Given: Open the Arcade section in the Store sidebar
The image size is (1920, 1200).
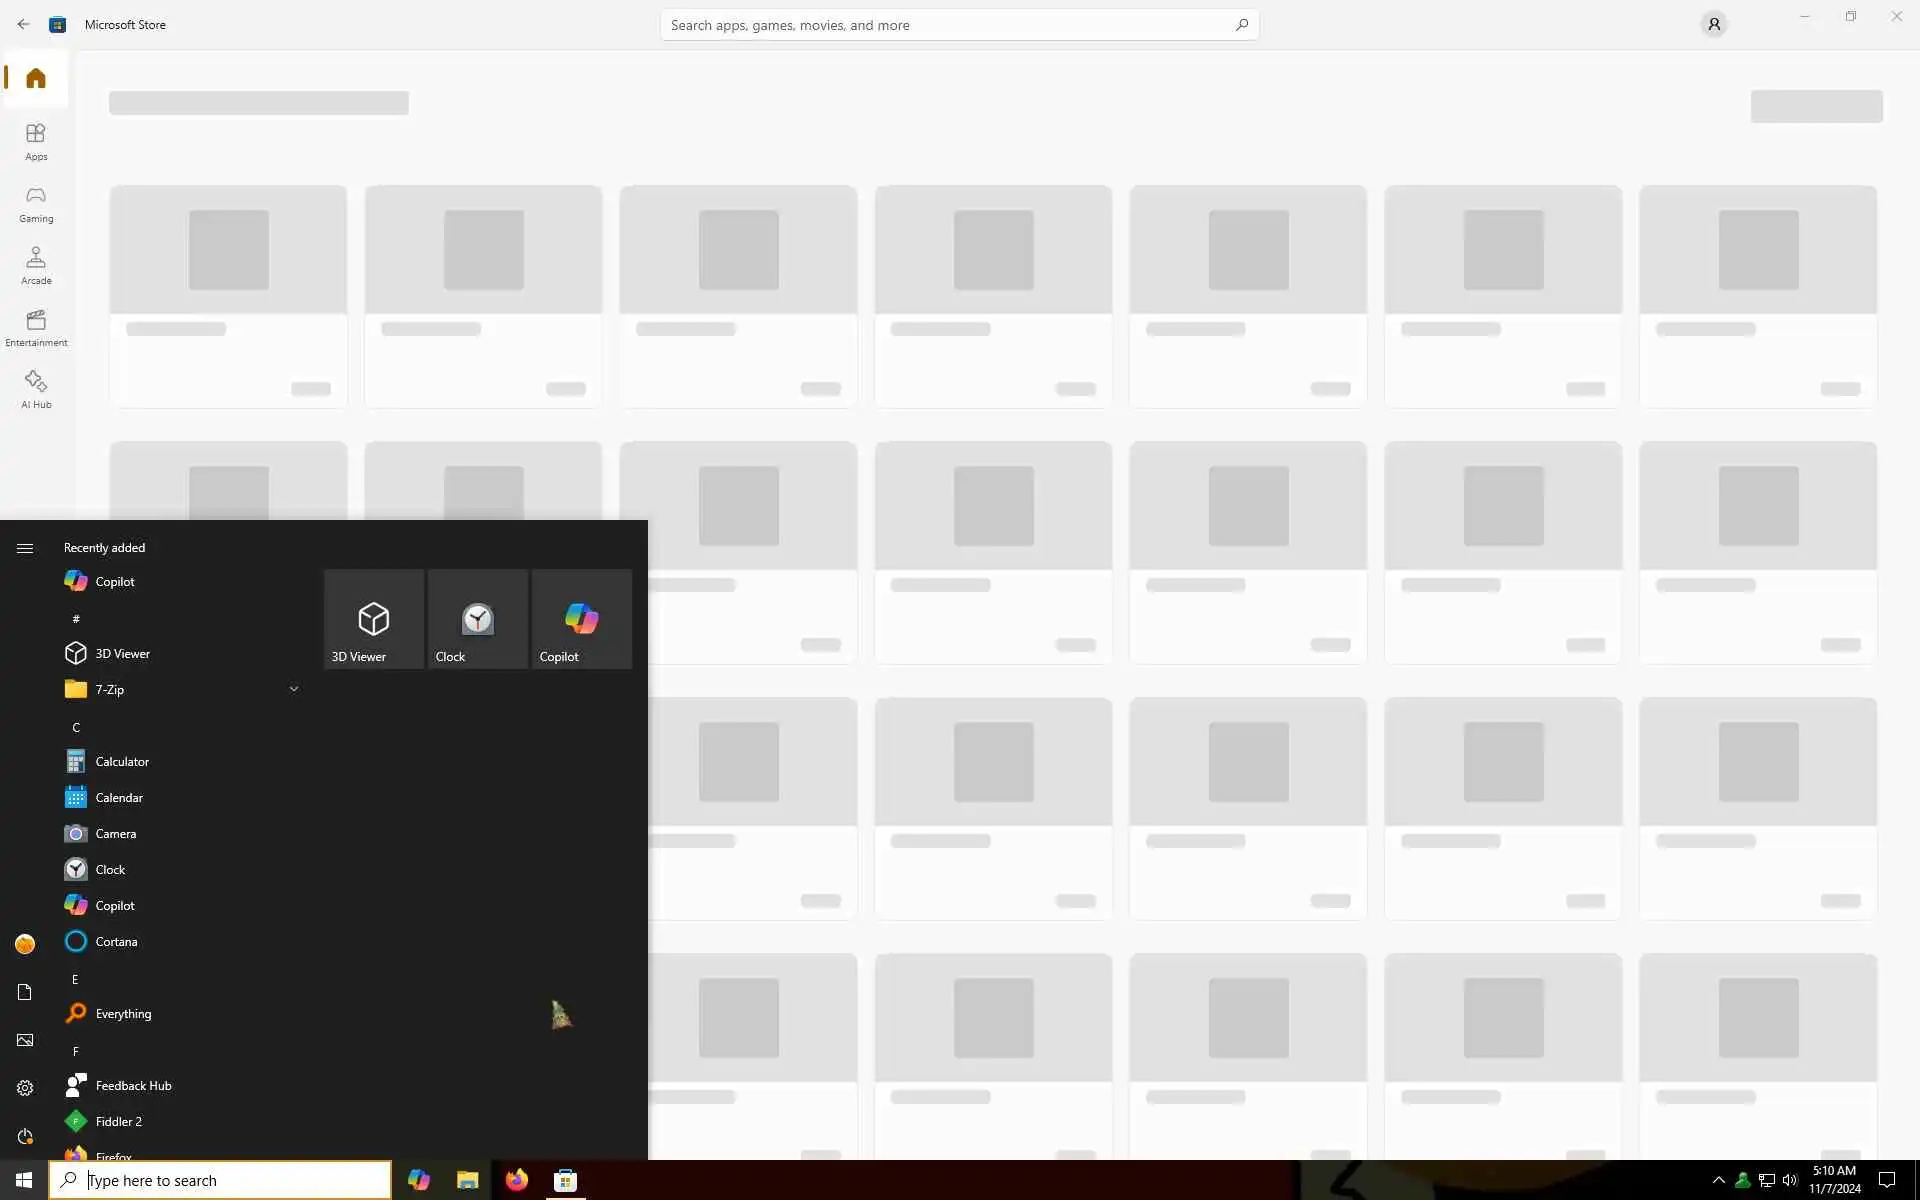Looking at the screenshot, I should click(36, 266).
